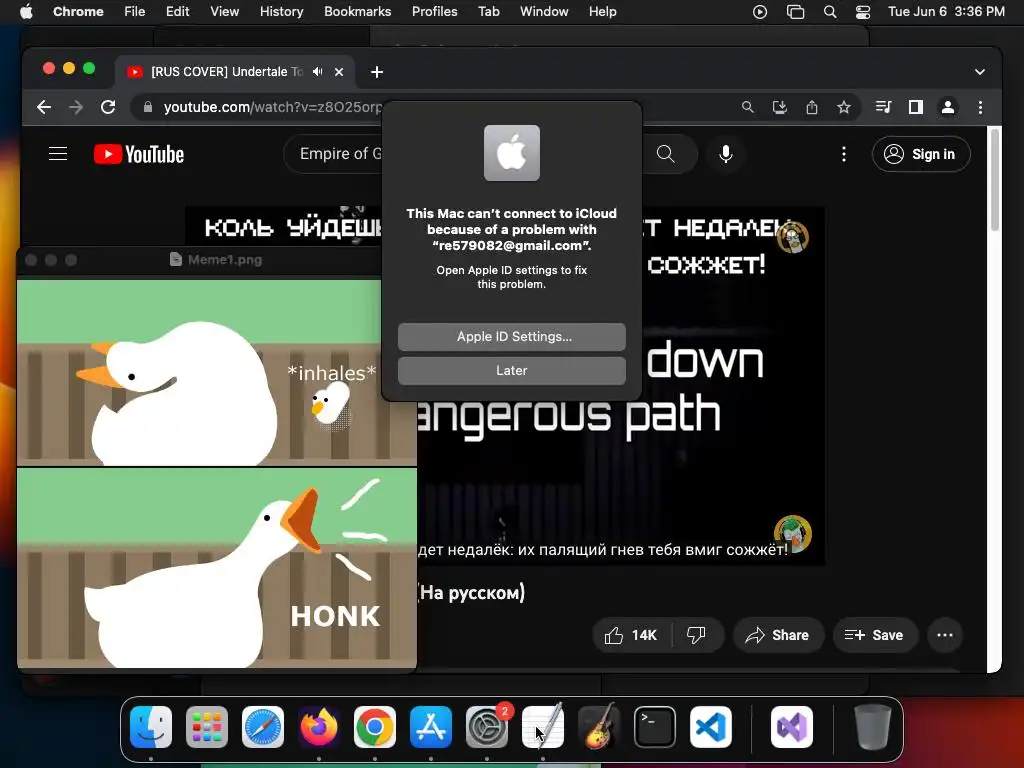Open Control Center in menu bar
This screenshot has height=768, width=1024.
point(863,11)
